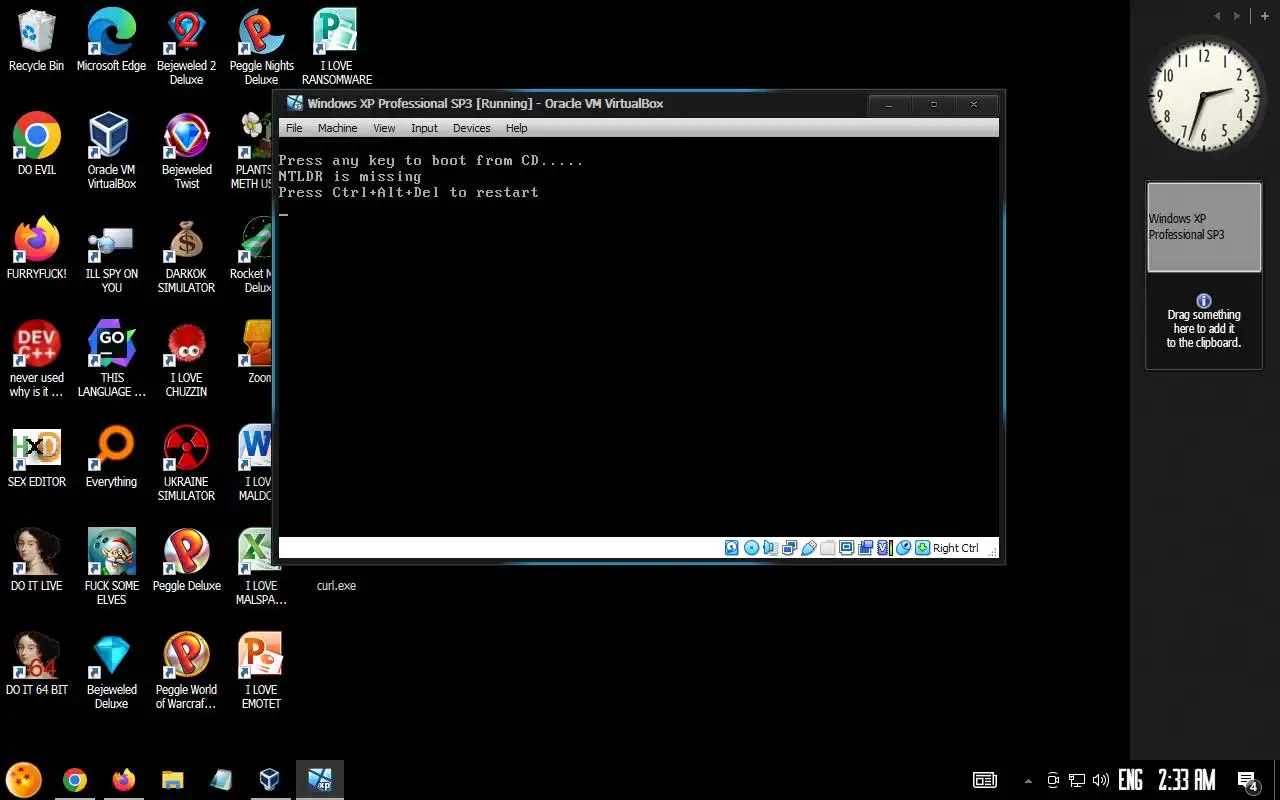
Task: Click the audio indicator in VM status bar
Action: pos(770,548)
